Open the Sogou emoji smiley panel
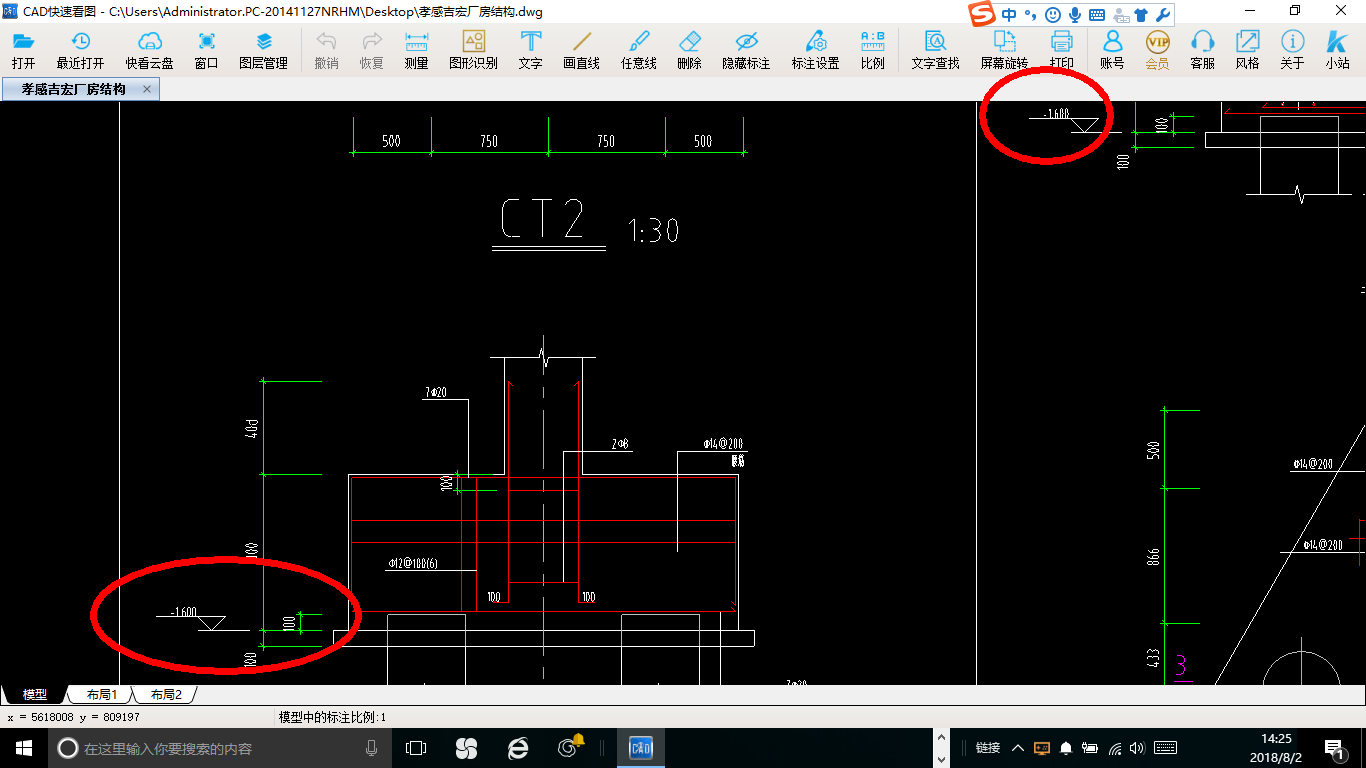This screenshot has height=768, width=1366. click(x=1053, y=15)
